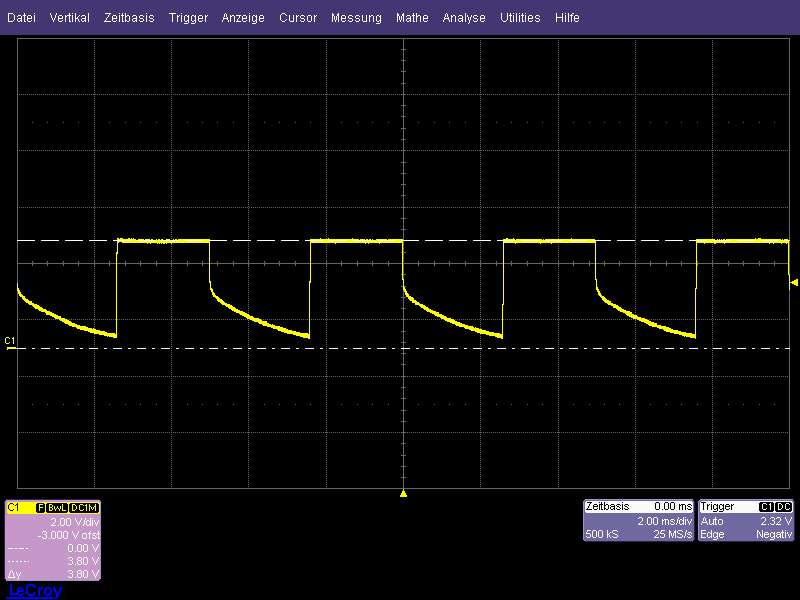Open the Mathe menu
This screenshot has width=800, height=600.
pyautogui.click(x=412, y=18)
